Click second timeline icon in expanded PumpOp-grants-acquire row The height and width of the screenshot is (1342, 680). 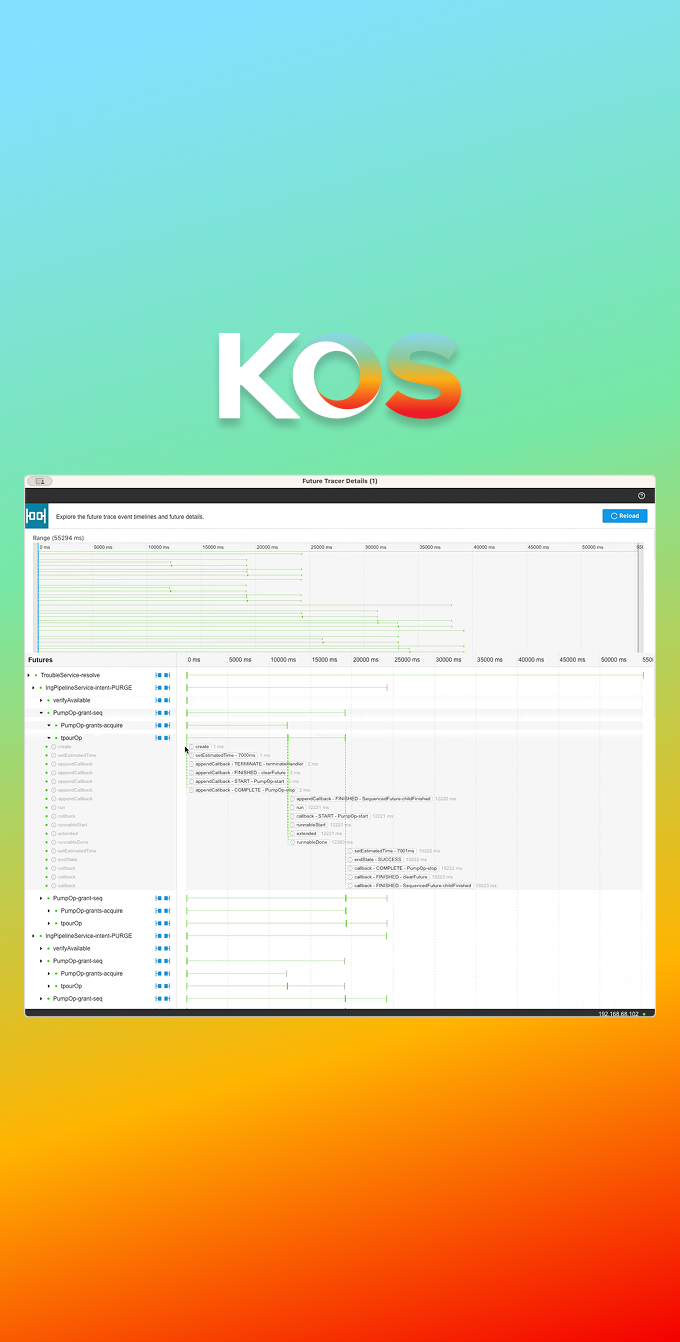167,725
